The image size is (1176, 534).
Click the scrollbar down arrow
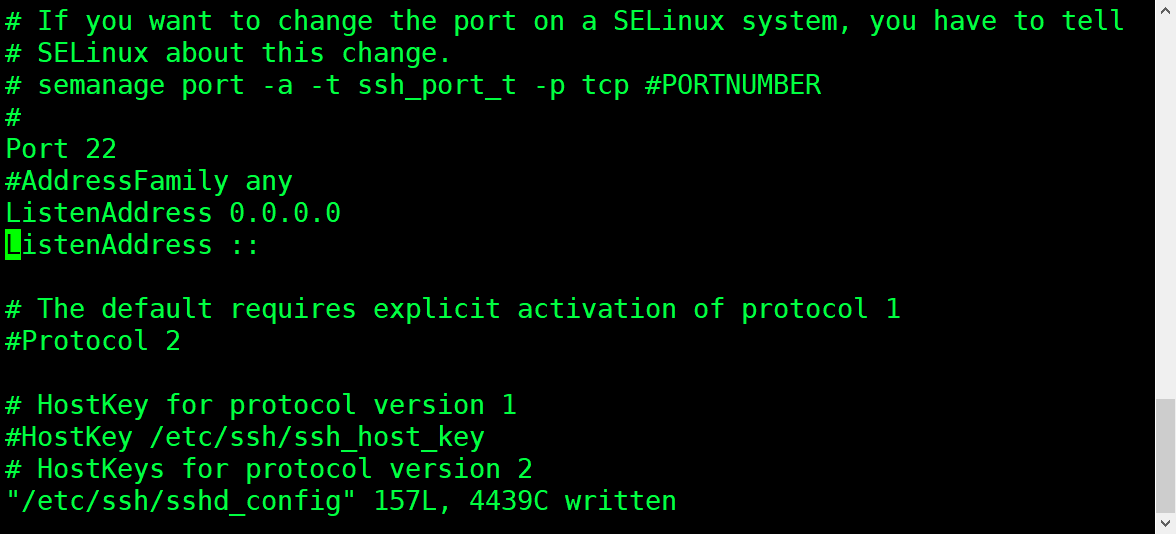point(1166,522)
